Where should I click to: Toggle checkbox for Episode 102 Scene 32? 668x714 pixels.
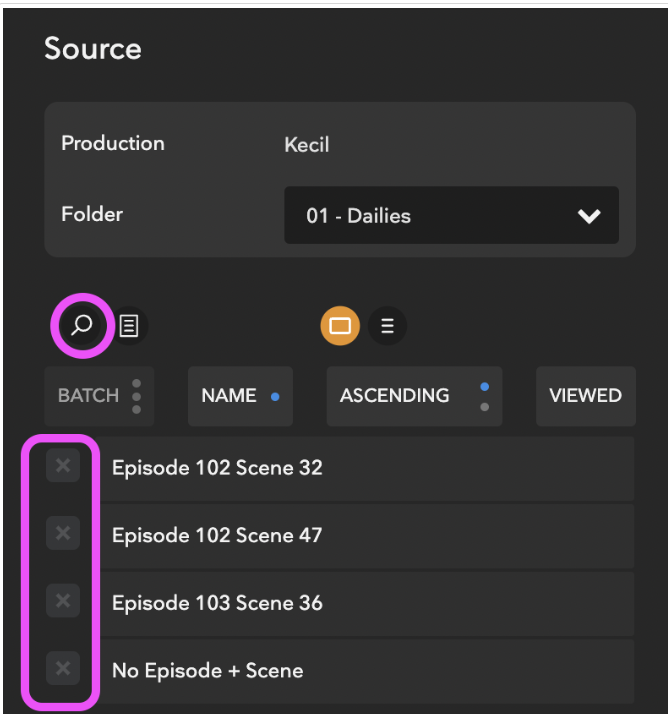click(63, 465)
